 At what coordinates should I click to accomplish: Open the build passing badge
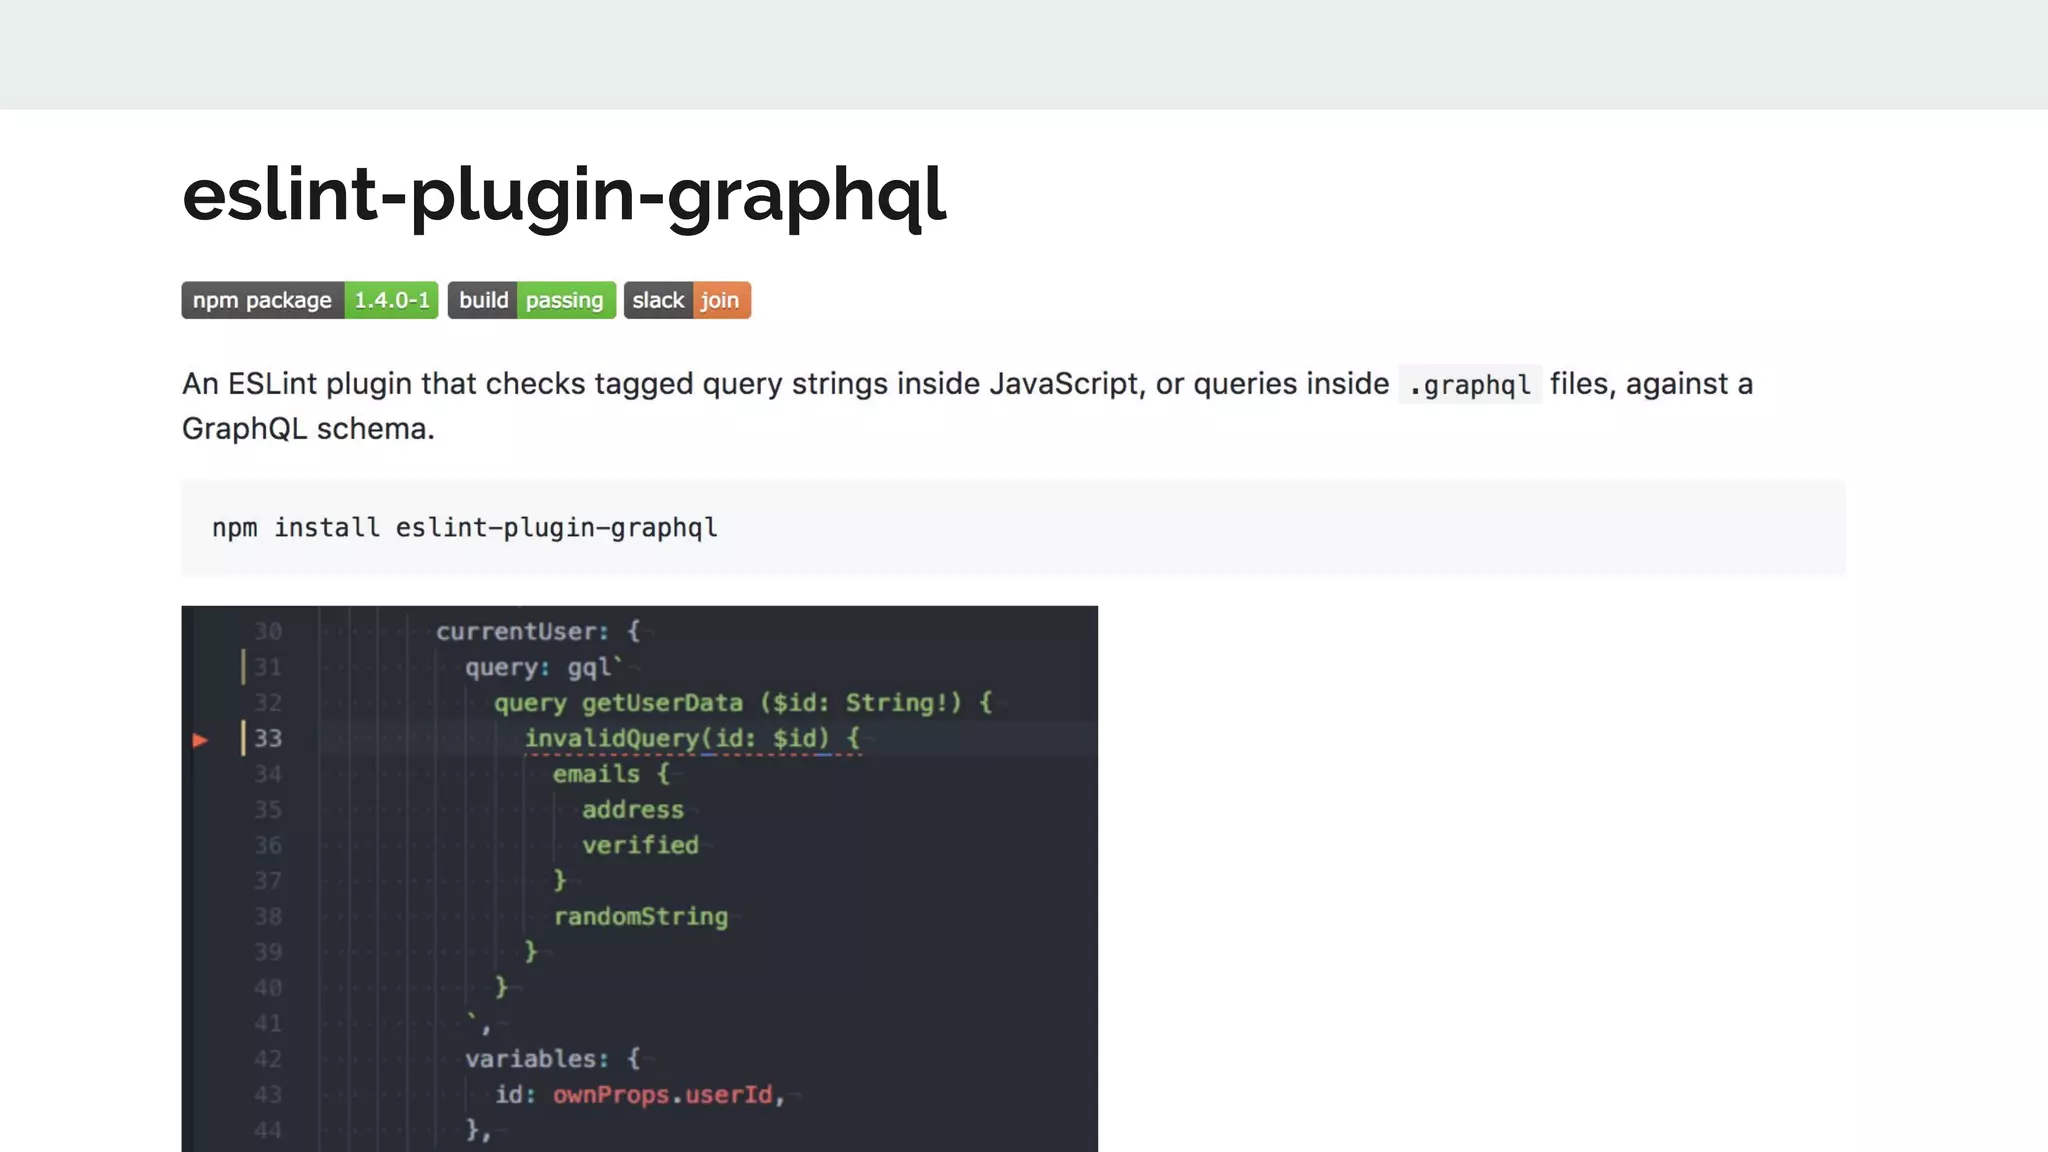(x=531, y=300)
